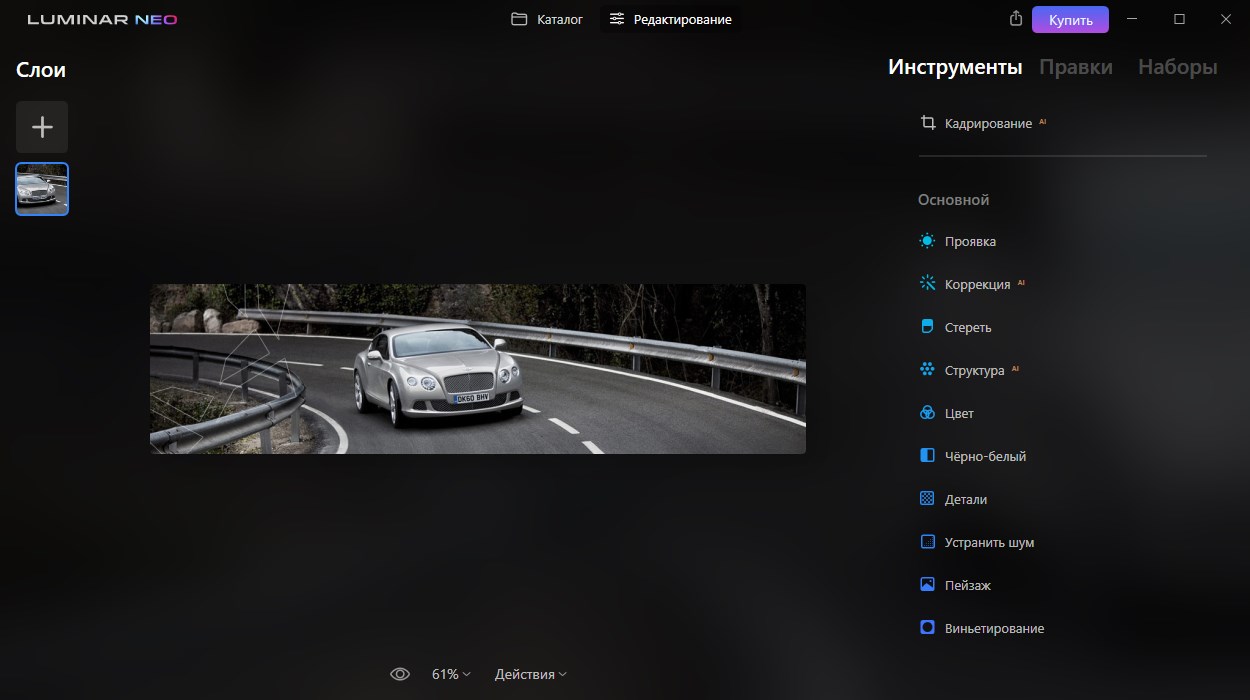Viewport: 1250px width, 700px height.
Task: Open the Пейзаж tool label
Action: (968, 586)
